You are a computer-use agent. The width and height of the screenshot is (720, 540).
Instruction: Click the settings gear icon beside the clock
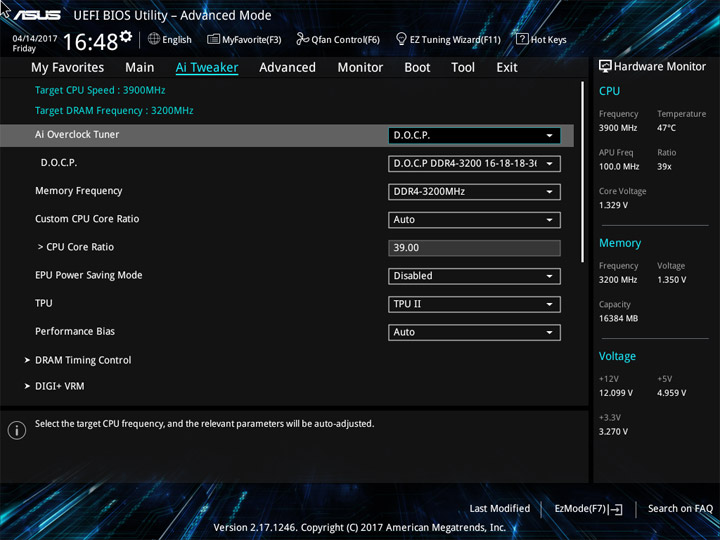click(x=125, y=36)
